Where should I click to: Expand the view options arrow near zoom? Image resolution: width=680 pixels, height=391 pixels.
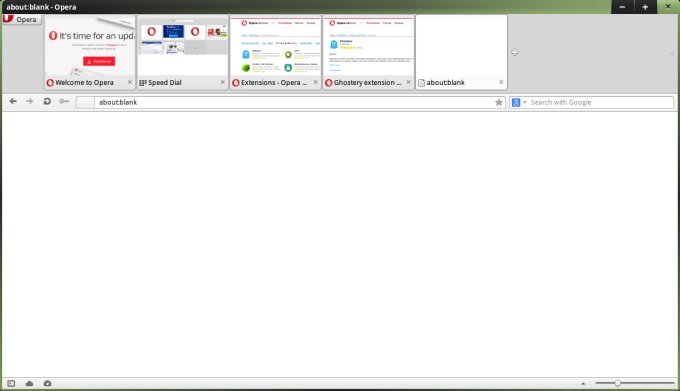point(583,384)
